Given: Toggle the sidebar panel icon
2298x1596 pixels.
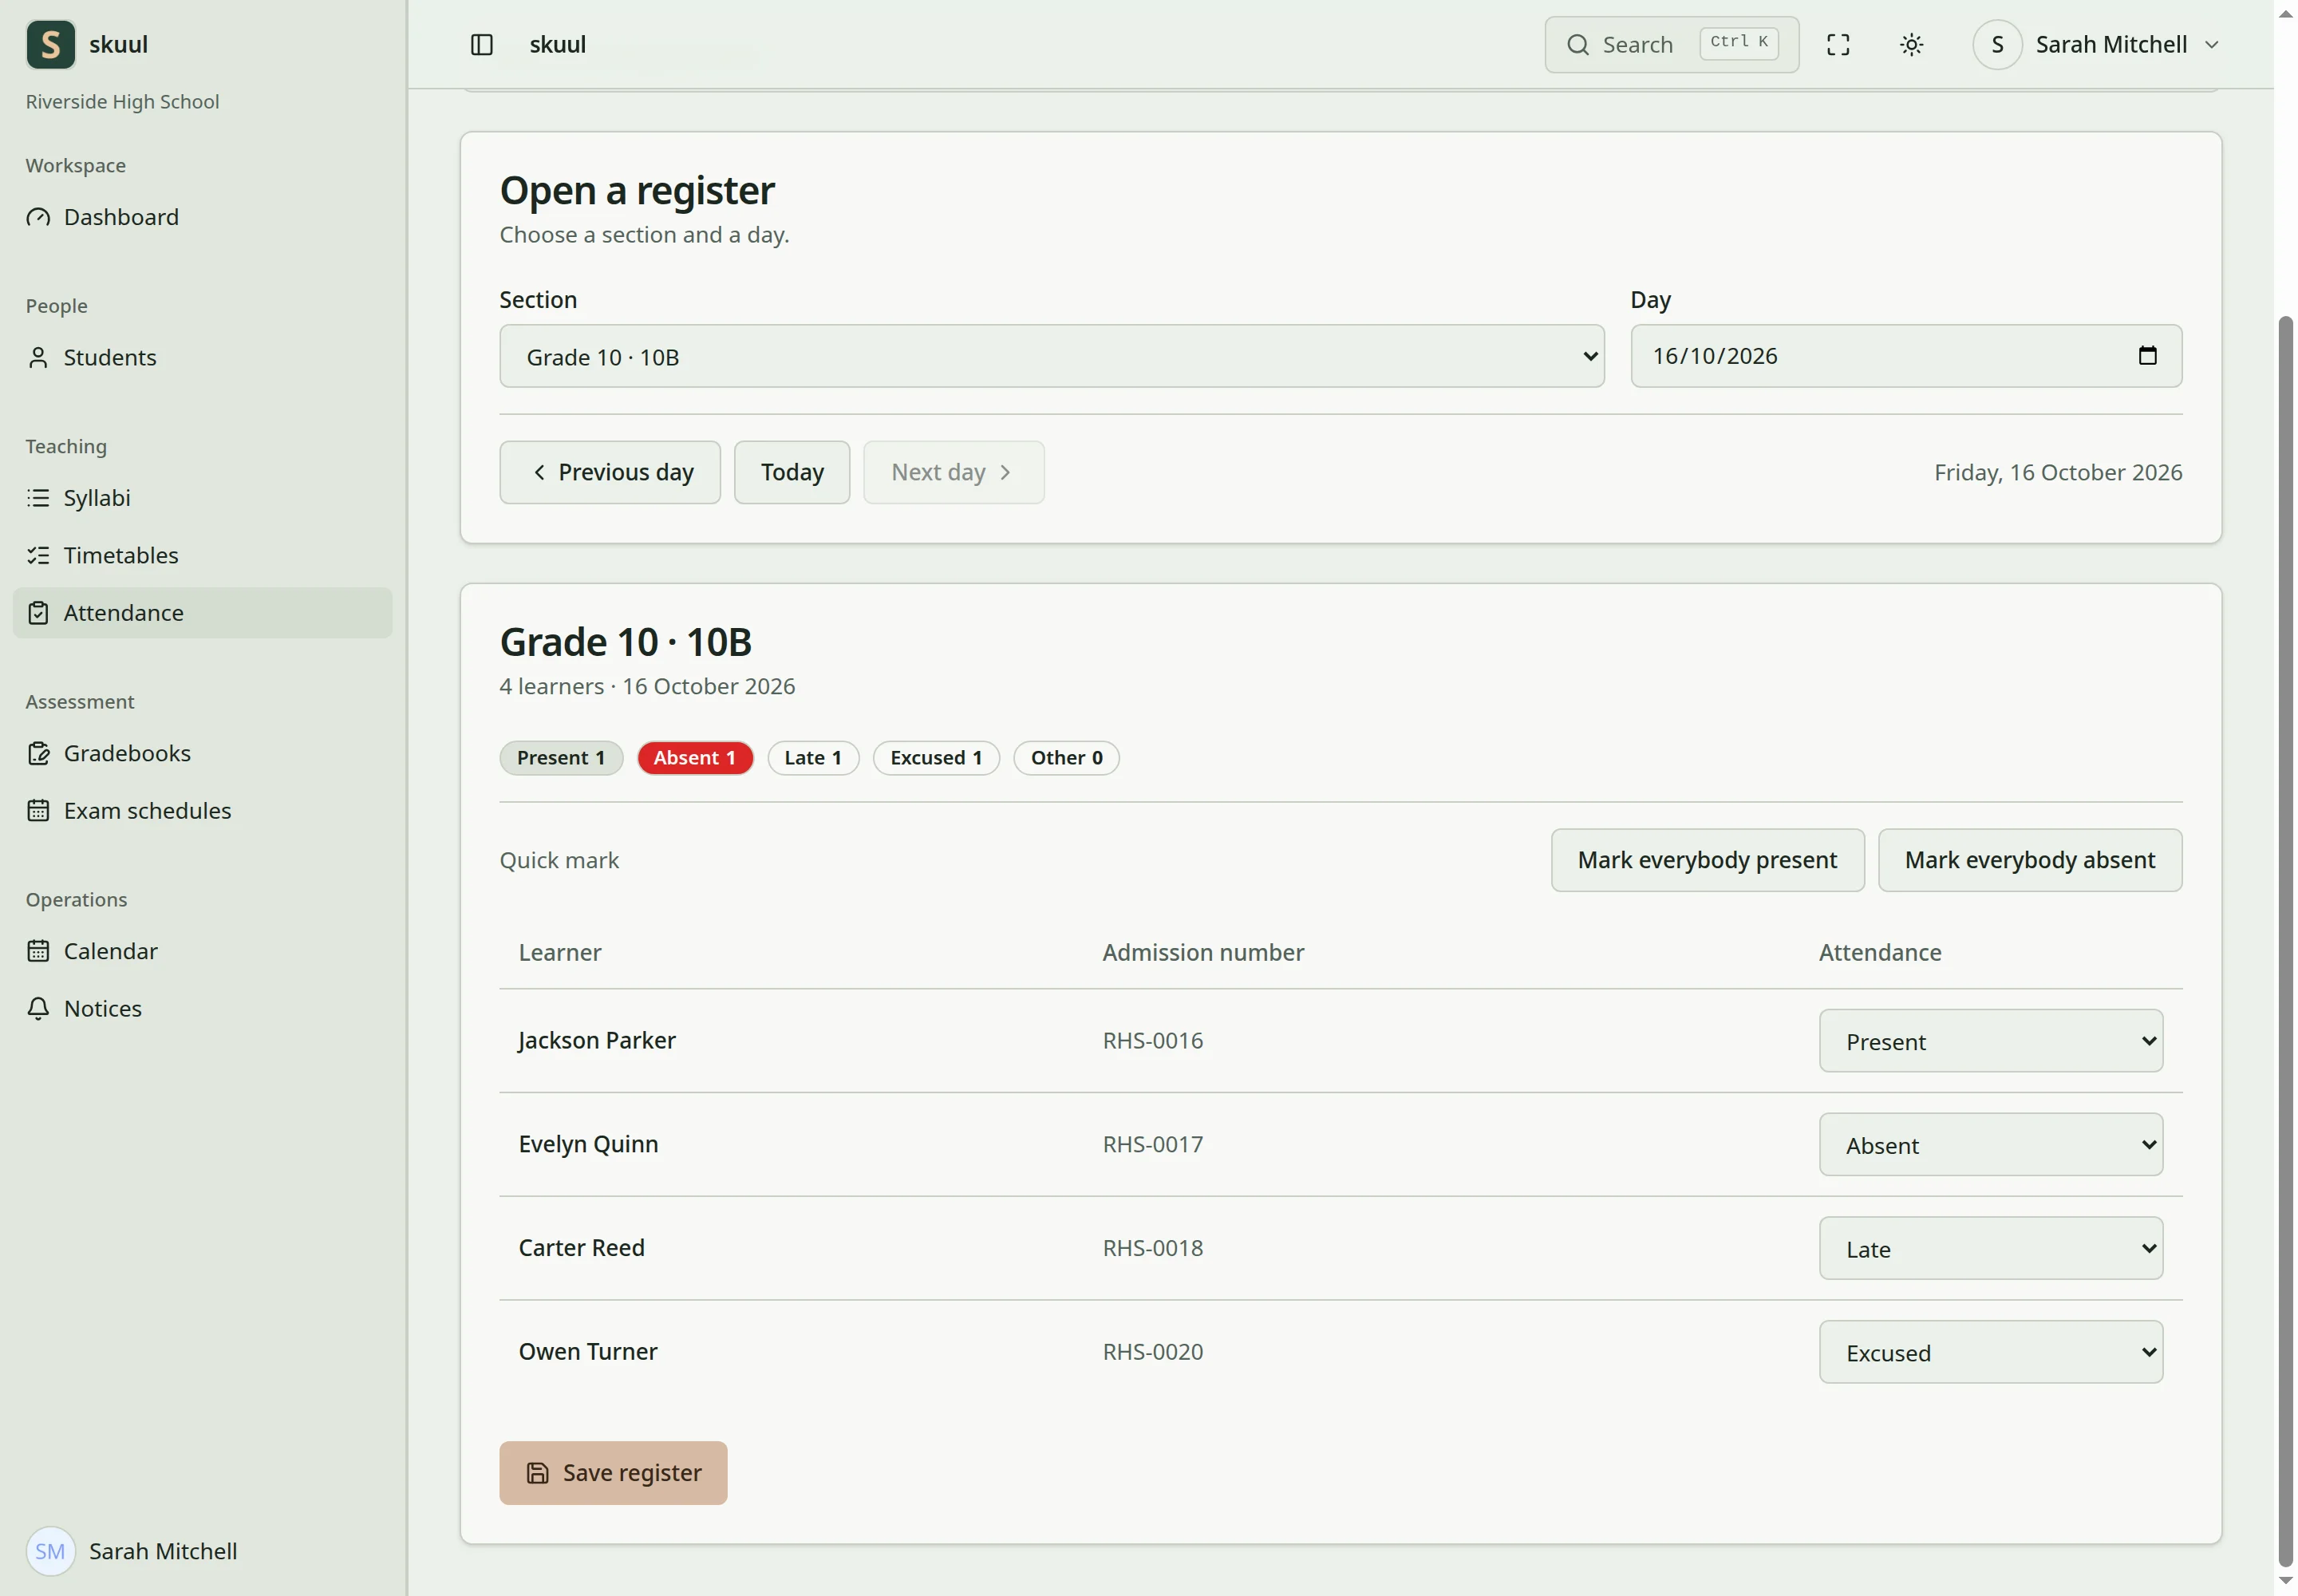Looking at the screenshot, I should pyautogui.click(x=482, y=44).
